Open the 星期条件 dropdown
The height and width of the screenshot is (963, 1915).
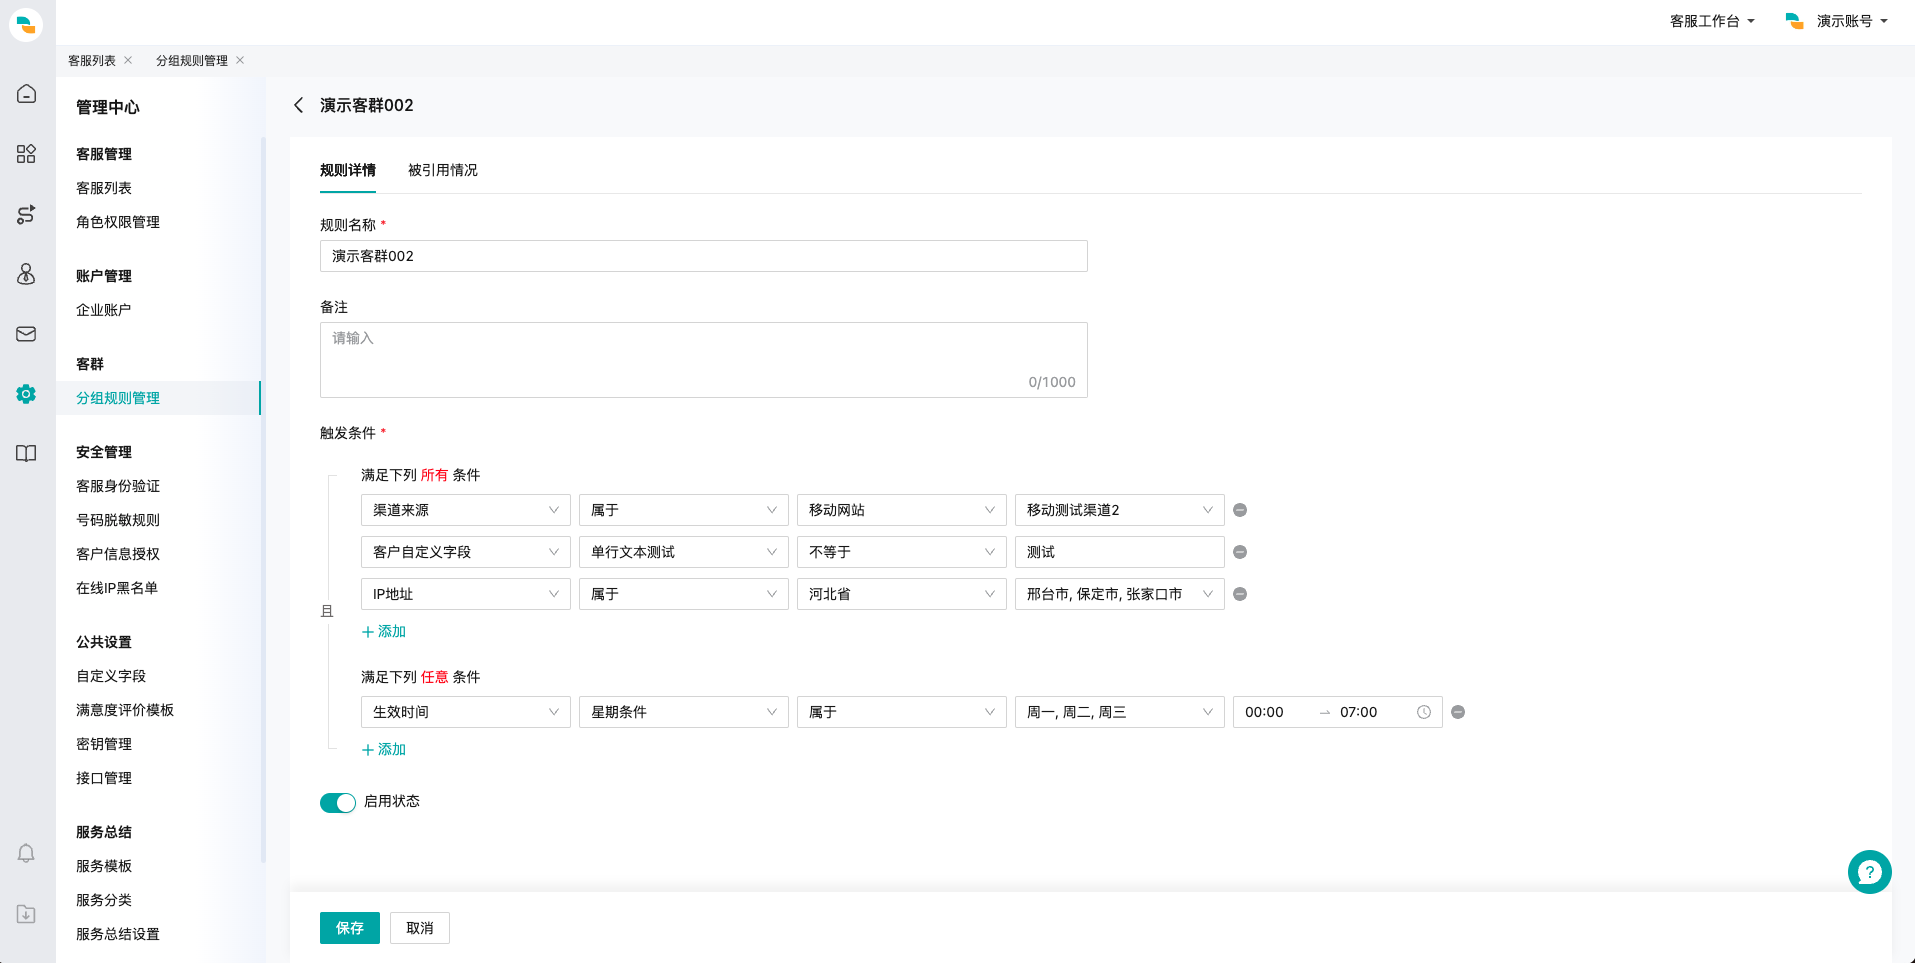pos(683,712)
